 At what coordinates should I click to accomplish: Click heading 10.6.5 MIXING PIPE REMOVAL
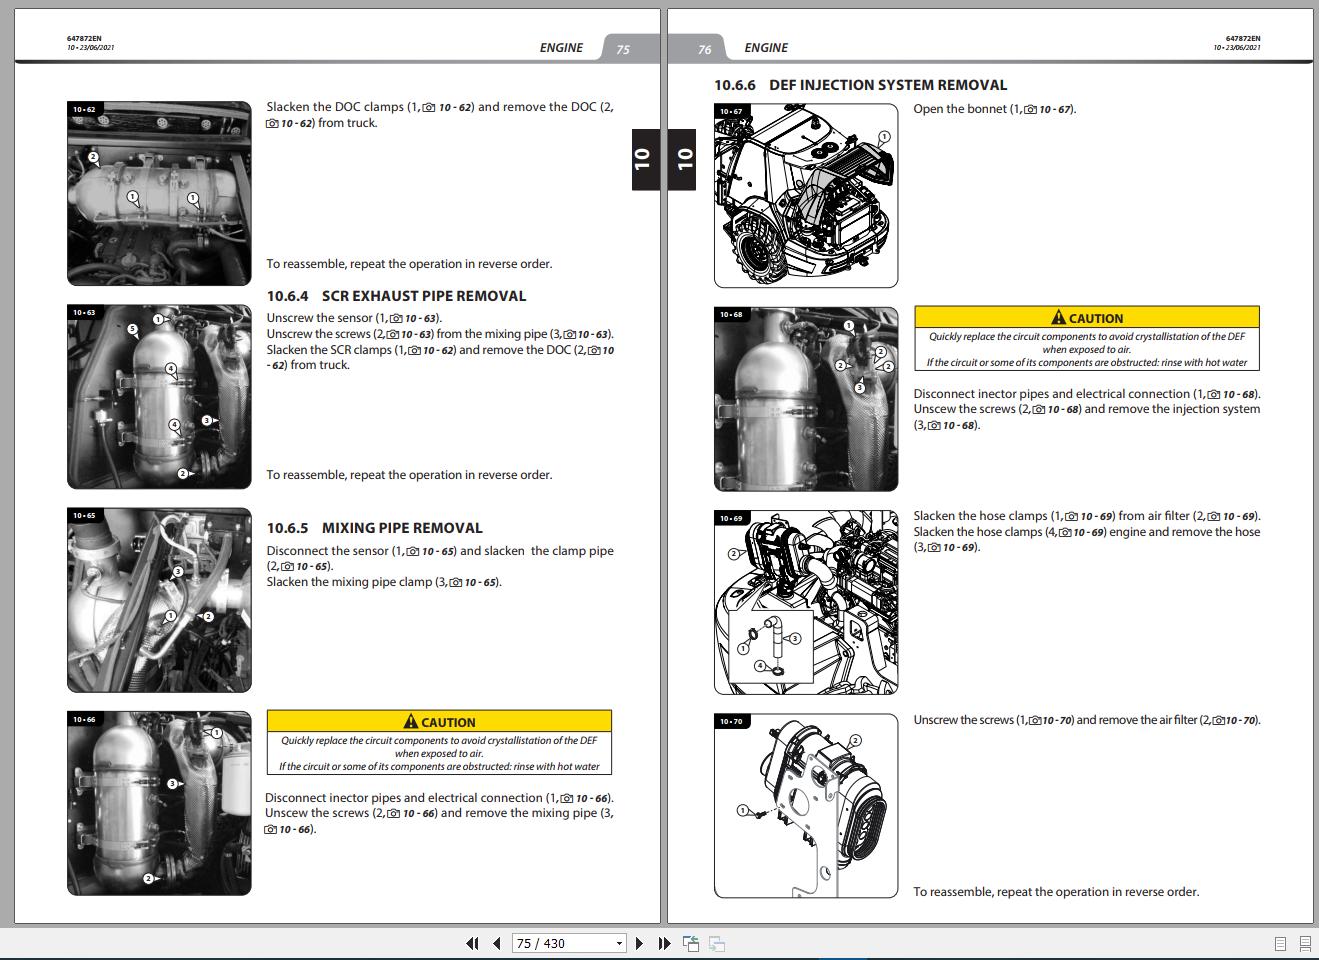374,528
